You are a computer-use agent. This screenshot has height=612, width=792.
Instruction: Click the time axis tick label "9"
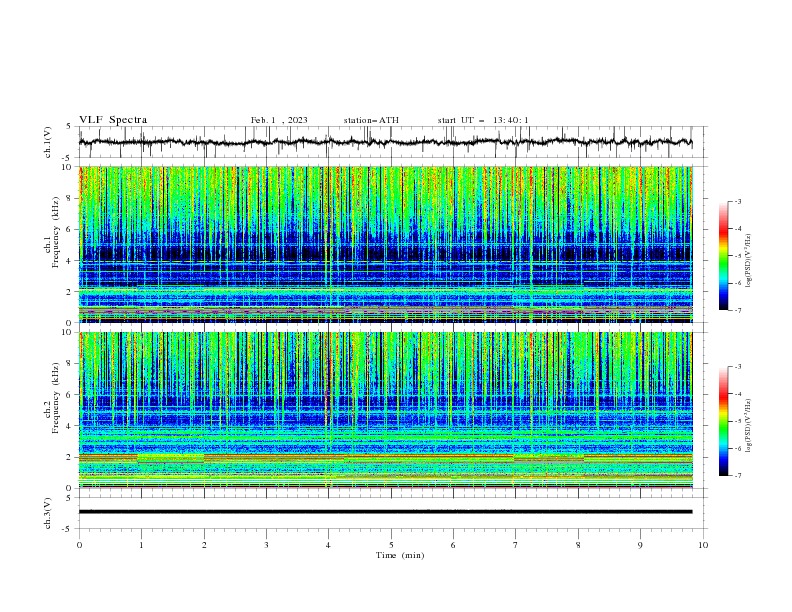tap(640, 545)
